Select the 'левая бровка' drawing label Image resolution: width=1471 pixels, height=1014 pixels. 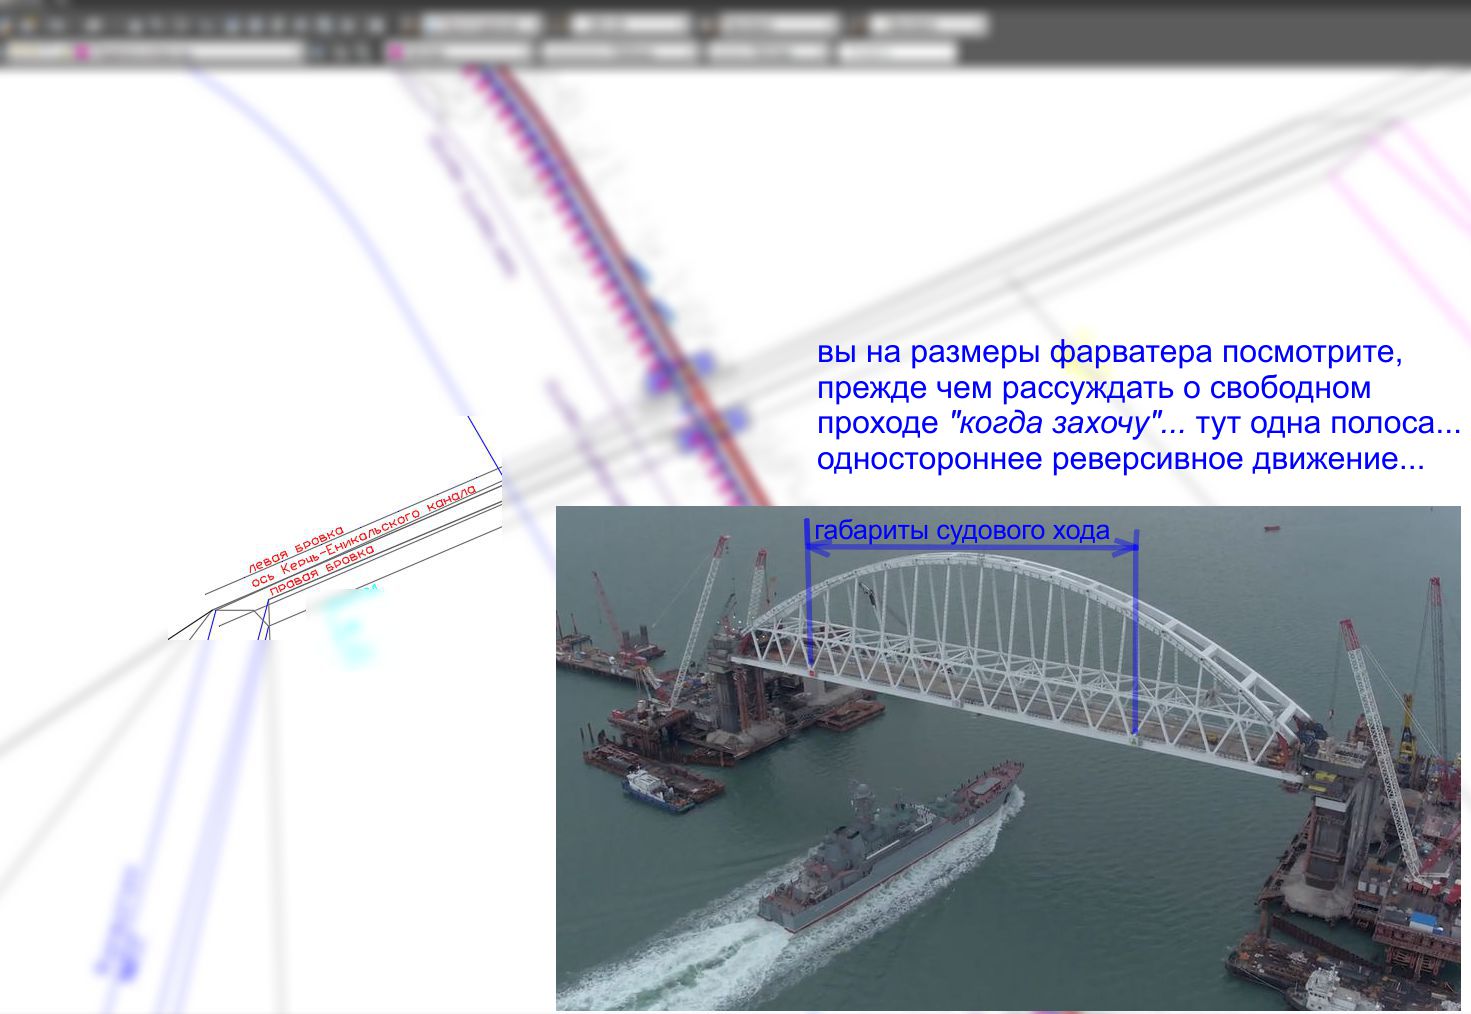point(296,550)
